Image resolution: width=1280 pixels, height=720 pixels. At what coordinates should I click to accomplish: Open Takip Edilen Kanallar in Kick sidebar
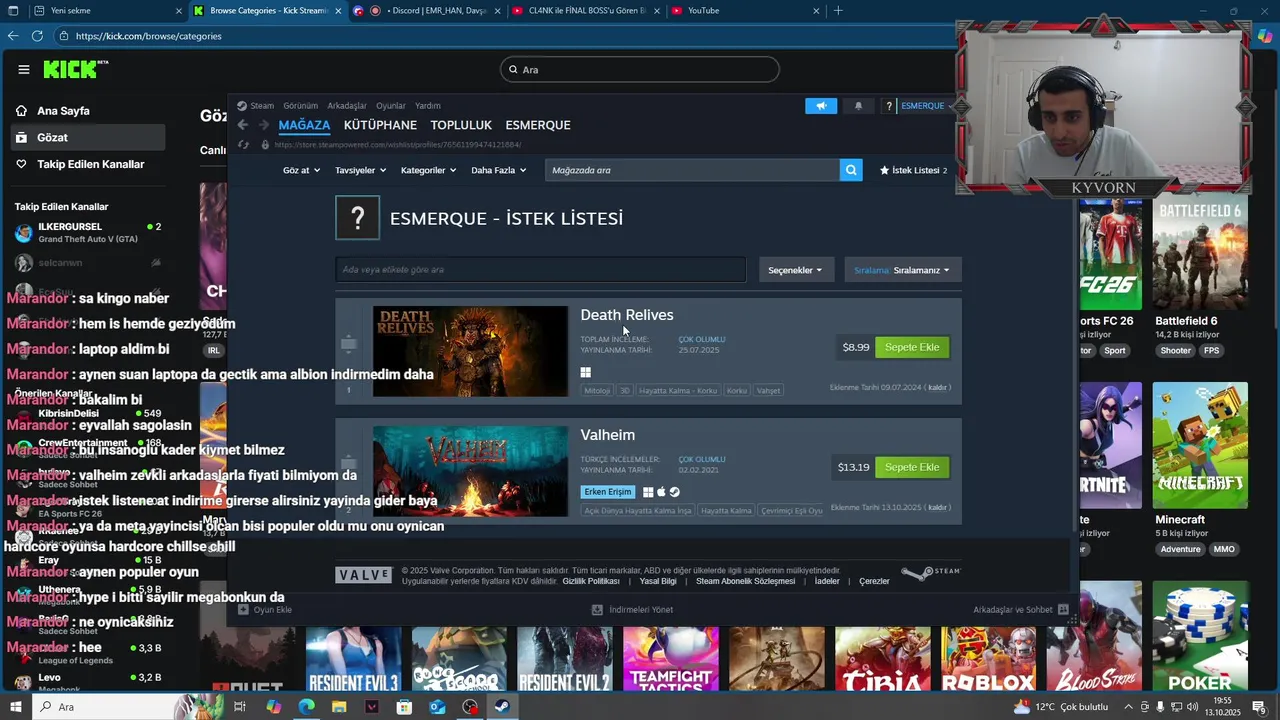pos(91,164)
